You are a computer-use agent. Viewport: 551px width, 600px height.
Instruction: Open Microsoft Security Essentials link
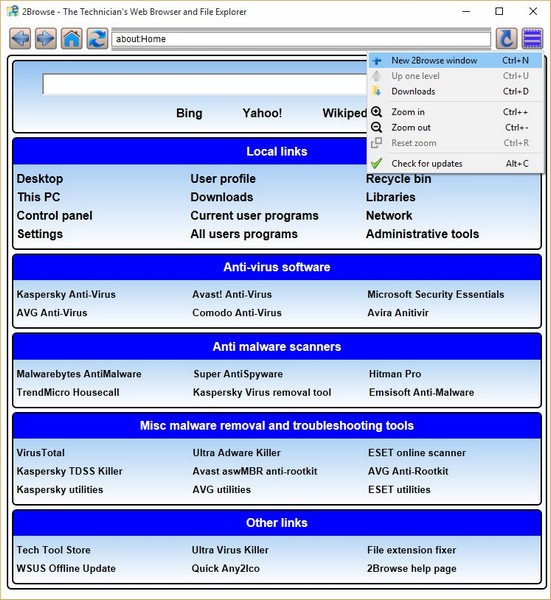(x=436, y=294)
